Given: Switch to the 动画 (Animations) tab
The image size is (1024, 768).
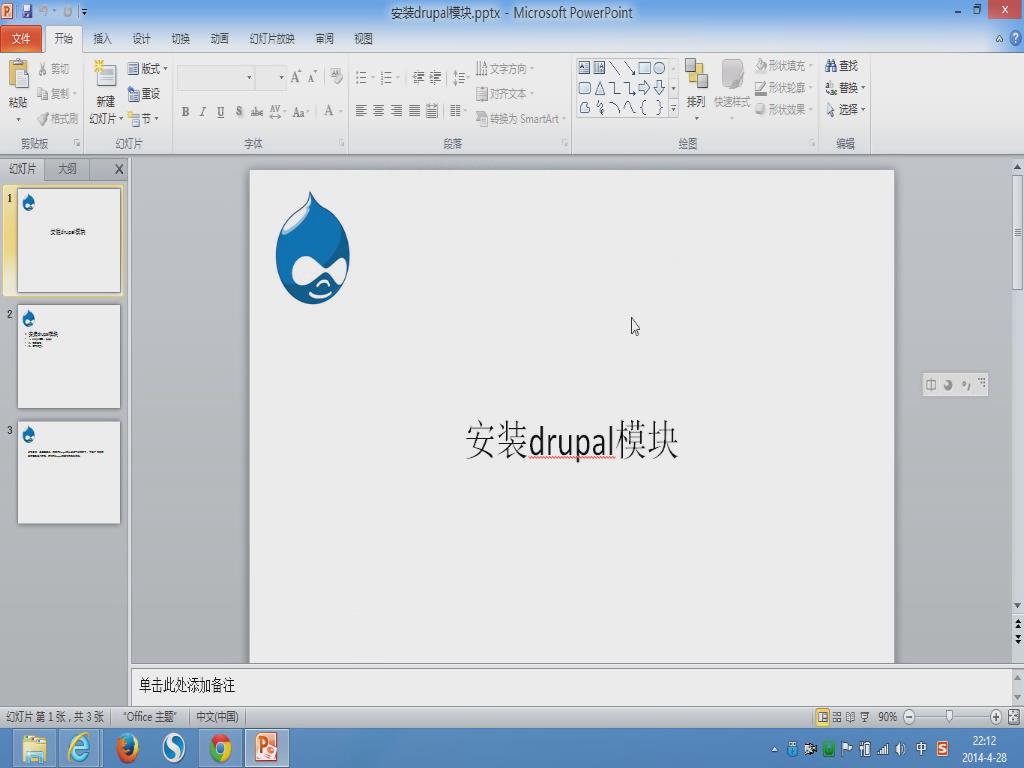Looking at the screenshot, I should [x=219, y=39].
